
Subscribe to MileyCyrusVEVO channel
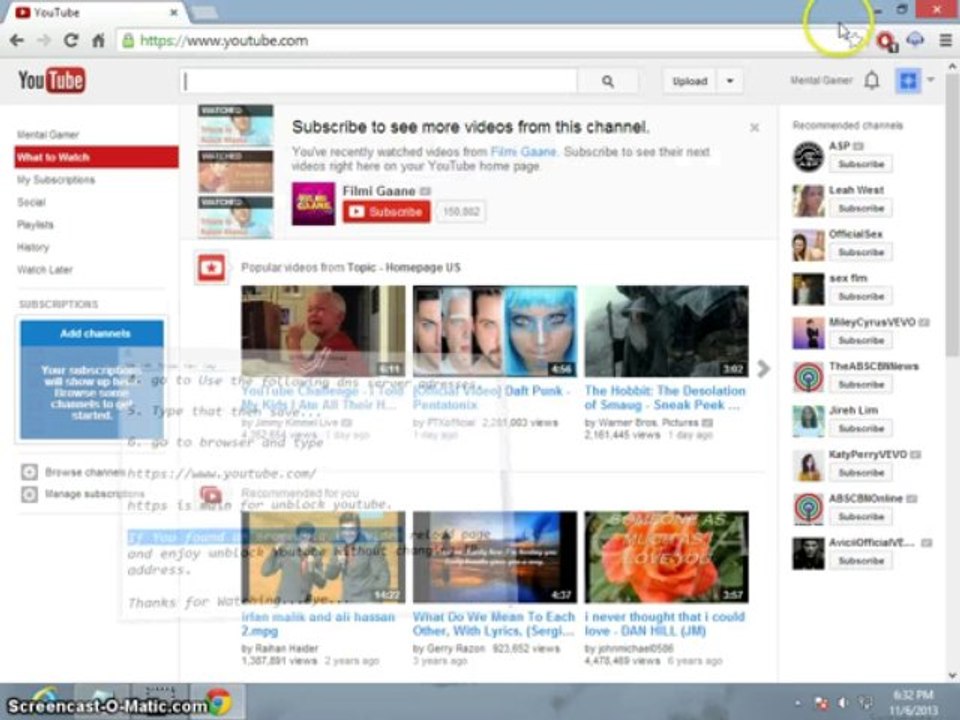[861, 340]
